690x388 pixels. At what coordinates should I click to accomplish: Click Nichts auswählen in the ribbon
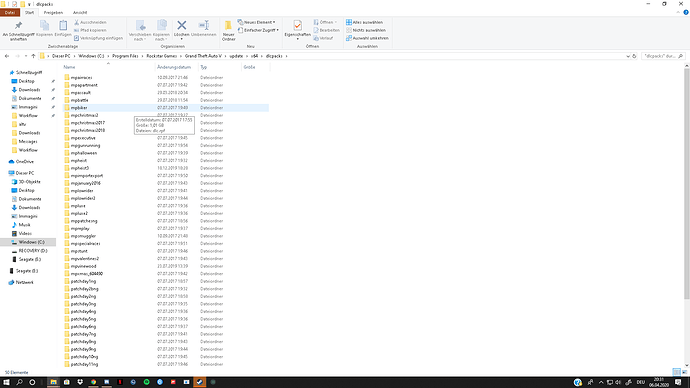point(366,30)
